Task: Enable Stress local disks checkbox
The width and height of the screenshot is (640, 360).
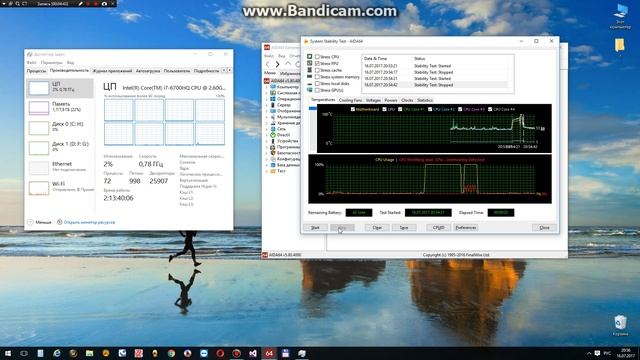Action: tap(317, 84)
